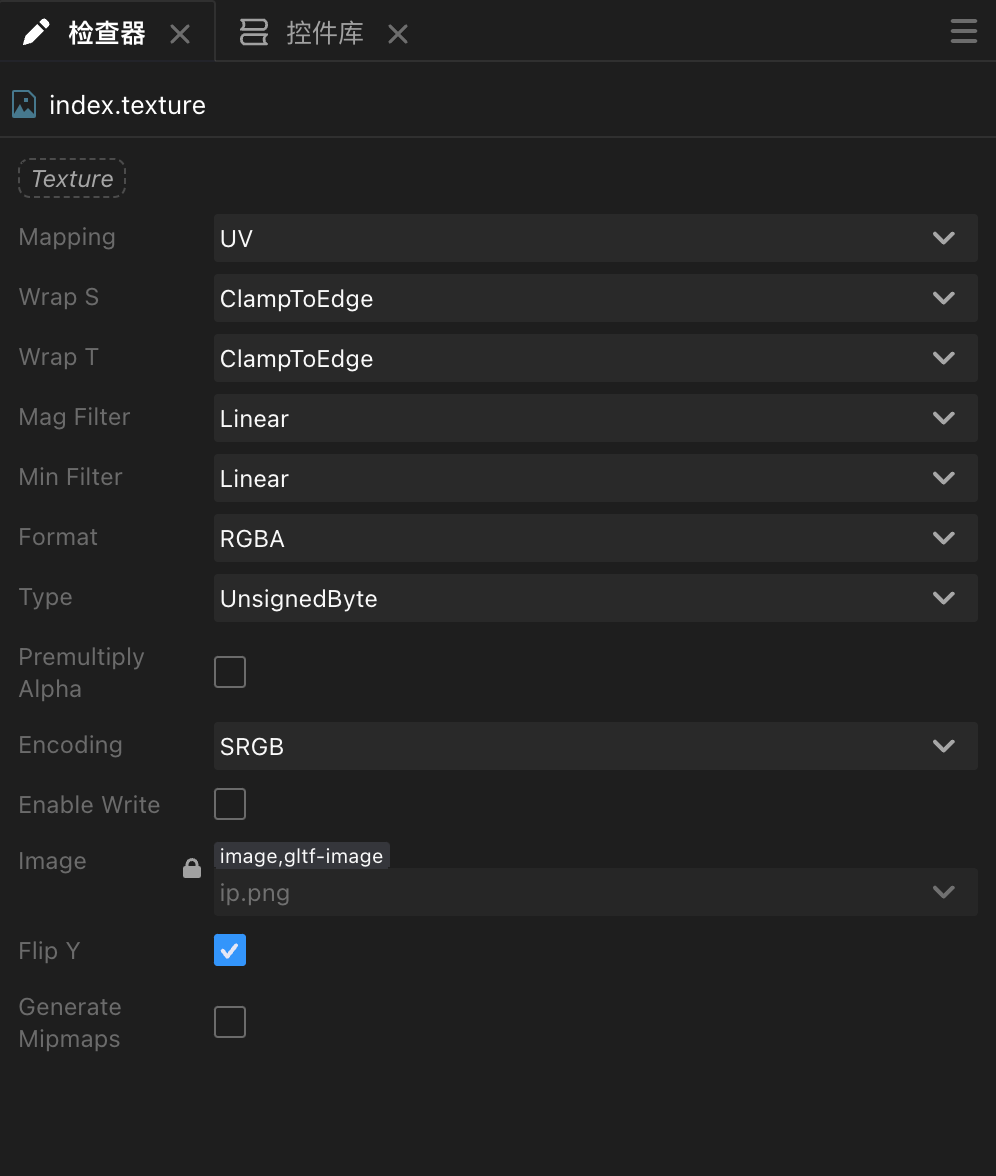996x1176 pixels.
Task: Toggle the Enable Write checkbox
Action: 230,804
